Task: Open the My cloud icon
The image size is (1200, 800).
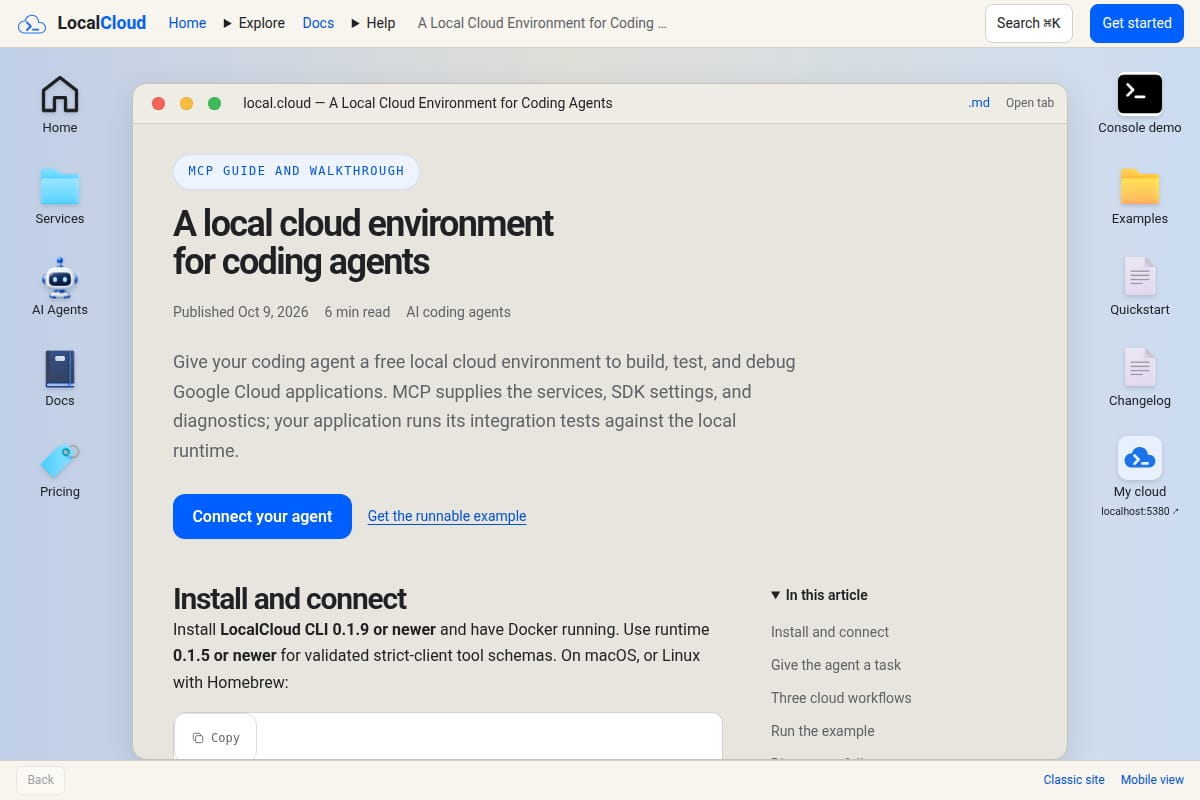Action: [x=1140, y=467]
